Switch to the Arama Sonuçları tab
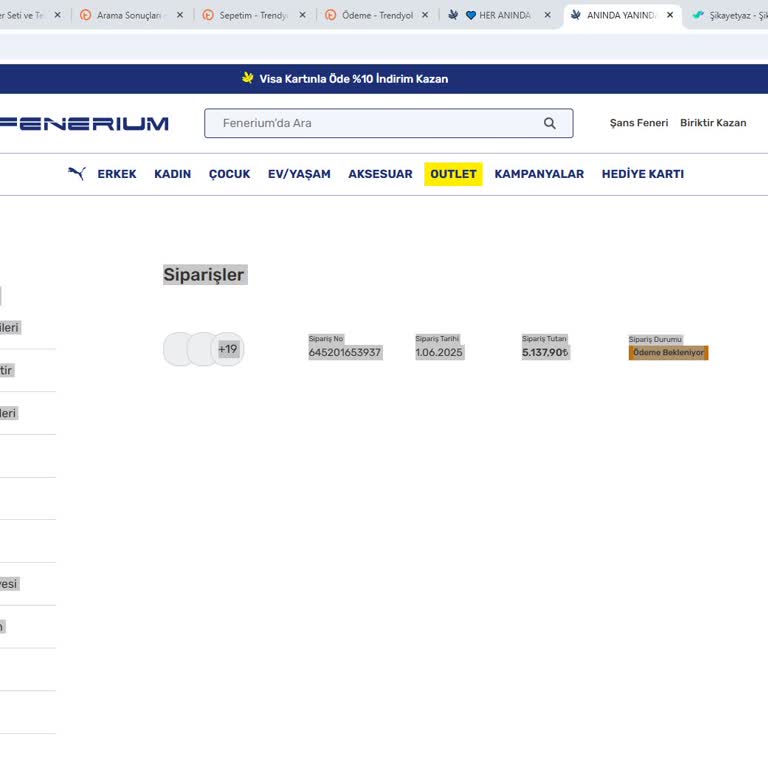 pyautogui.click(x=128, y=15)
